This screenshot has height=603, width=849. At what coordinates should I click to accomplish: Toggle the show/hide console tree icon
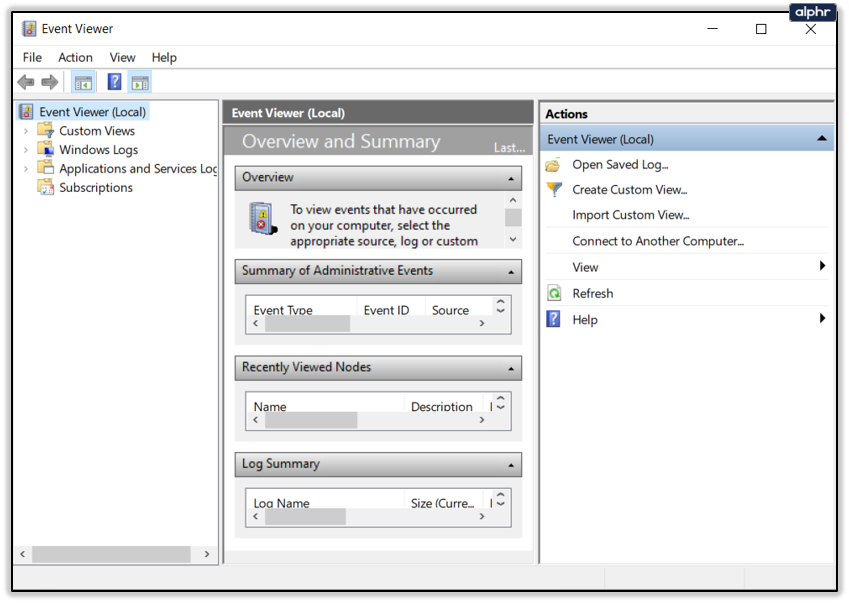[83, 83]
